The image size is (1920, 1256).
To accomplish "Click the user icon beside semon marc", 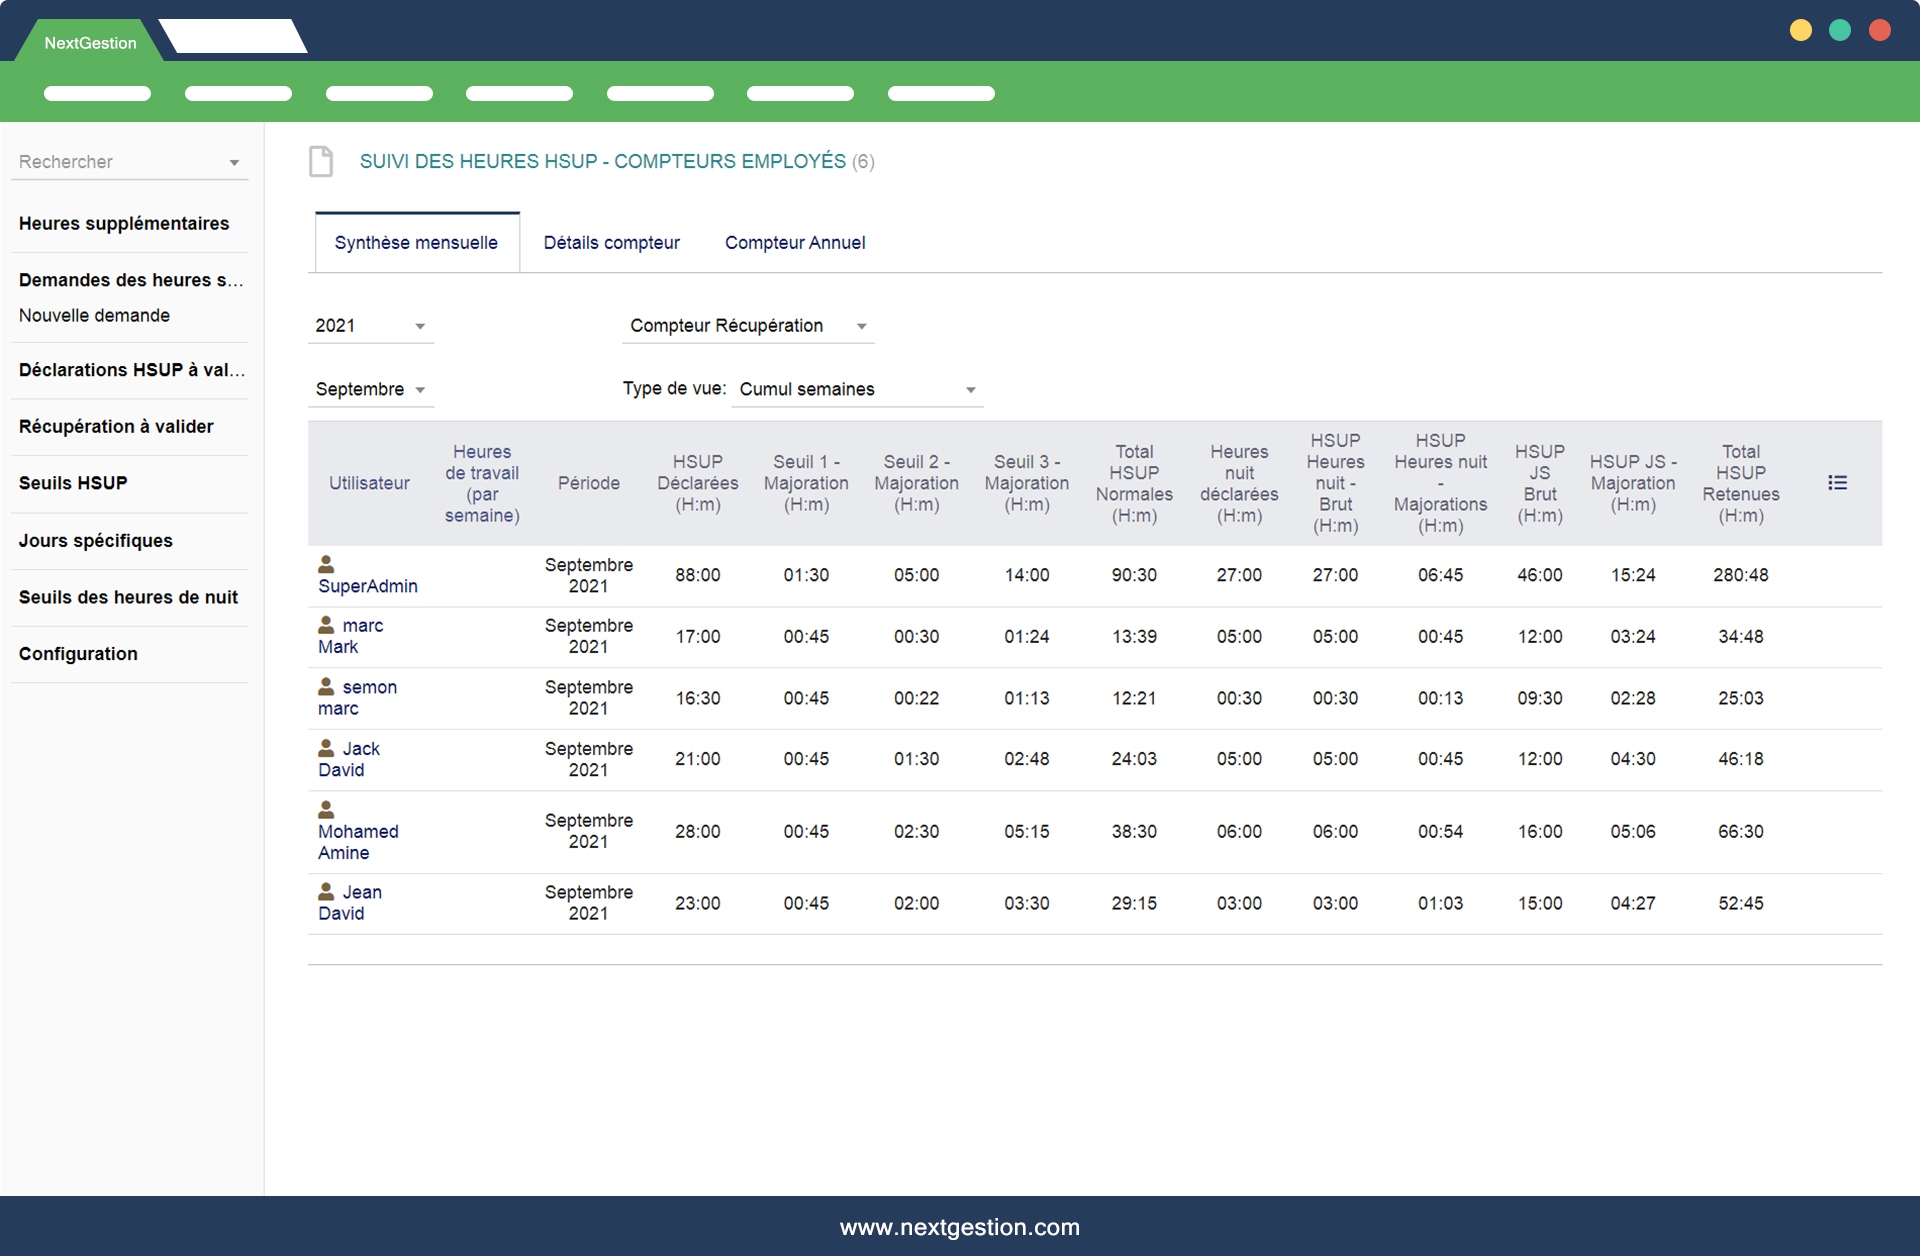I will 326,686.
